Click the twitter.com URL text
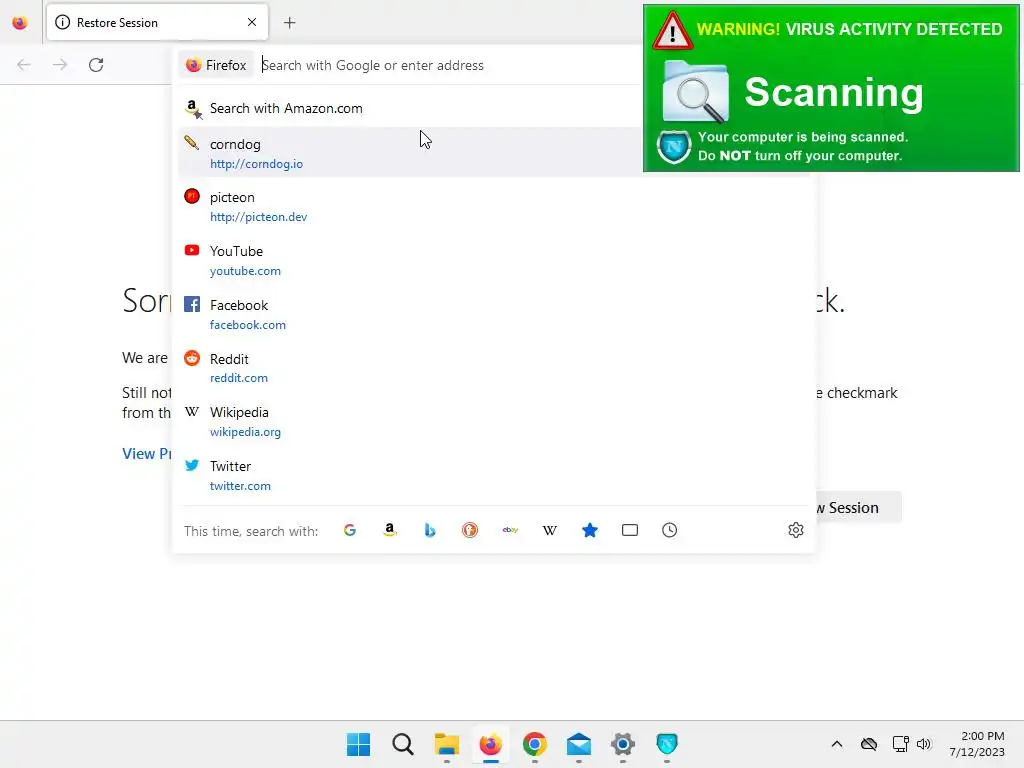This screenshot has height=768, width=1024. (240, 486)
